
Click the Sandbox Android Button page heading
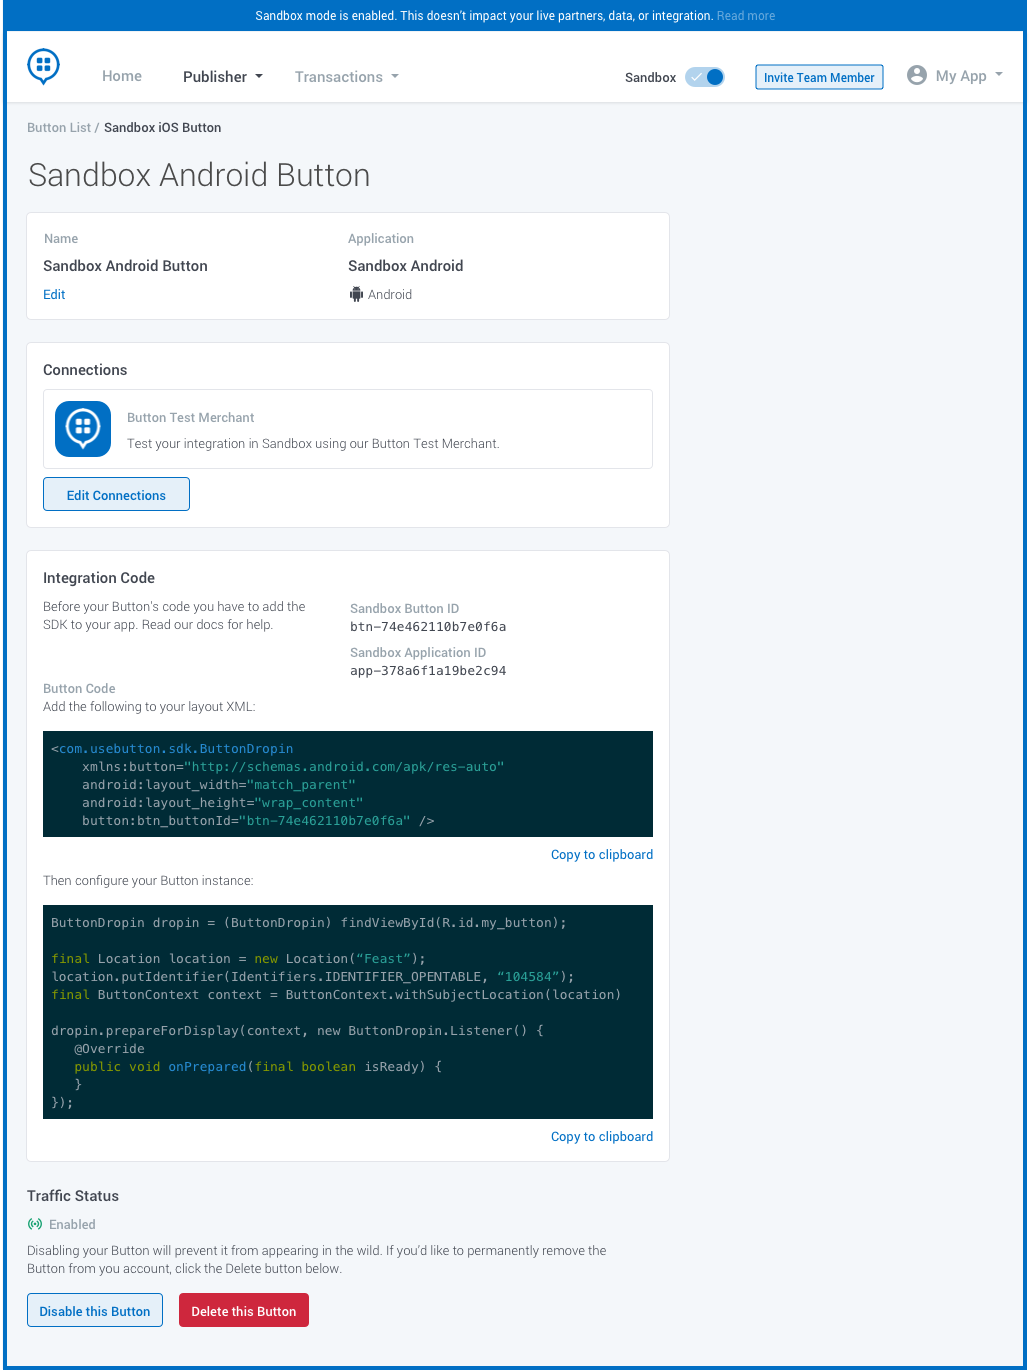199,175
